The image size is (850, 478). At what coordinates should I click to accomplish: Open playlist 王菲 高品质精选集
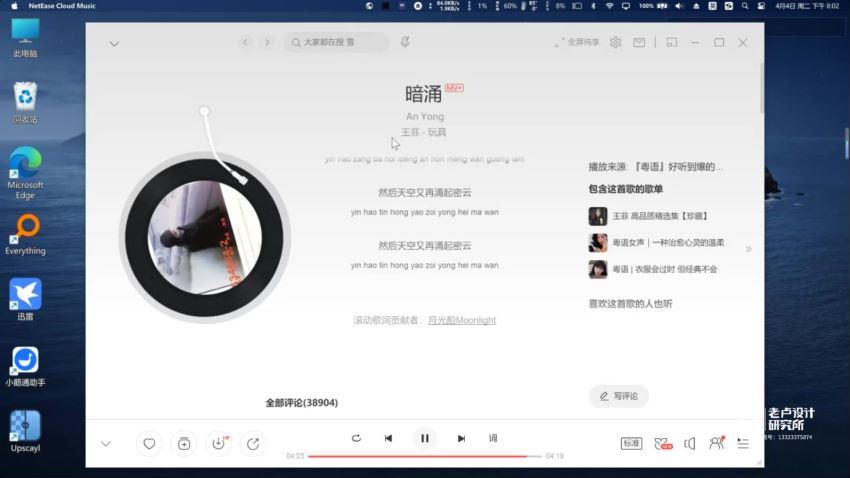click(648, 216)
